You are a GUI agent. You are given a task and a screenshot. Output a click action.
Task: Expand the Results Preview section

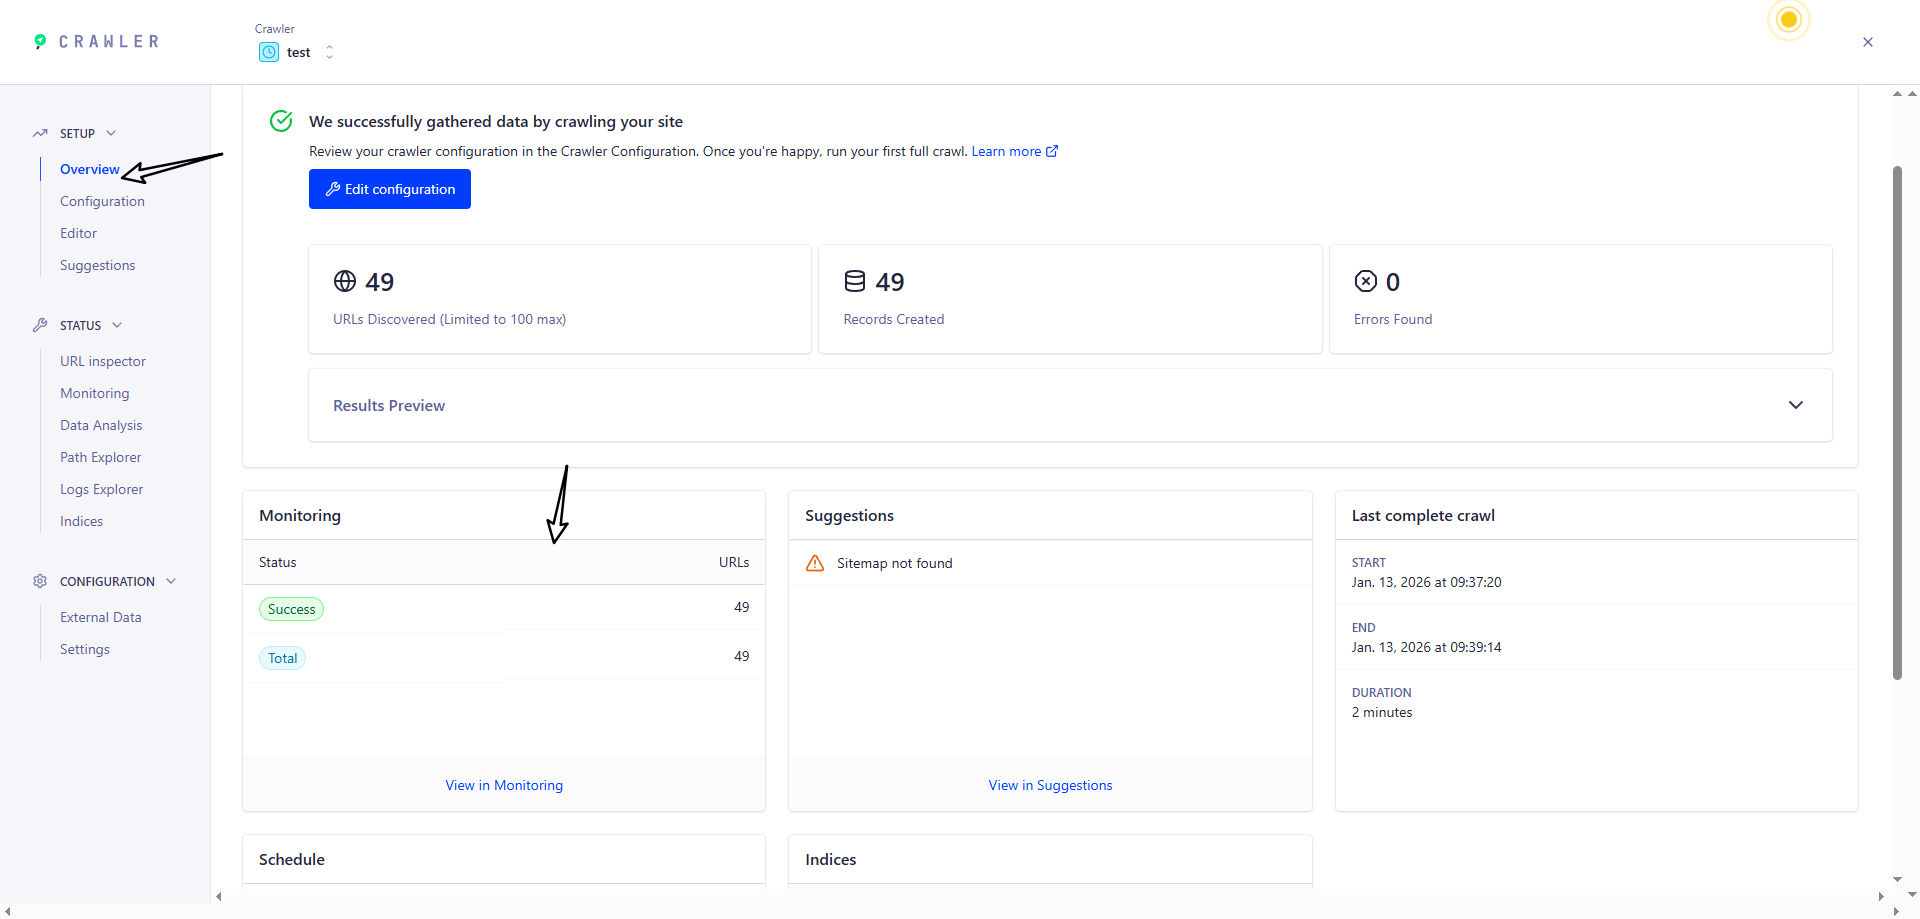pyautogui.click(x=1795, y=405)
